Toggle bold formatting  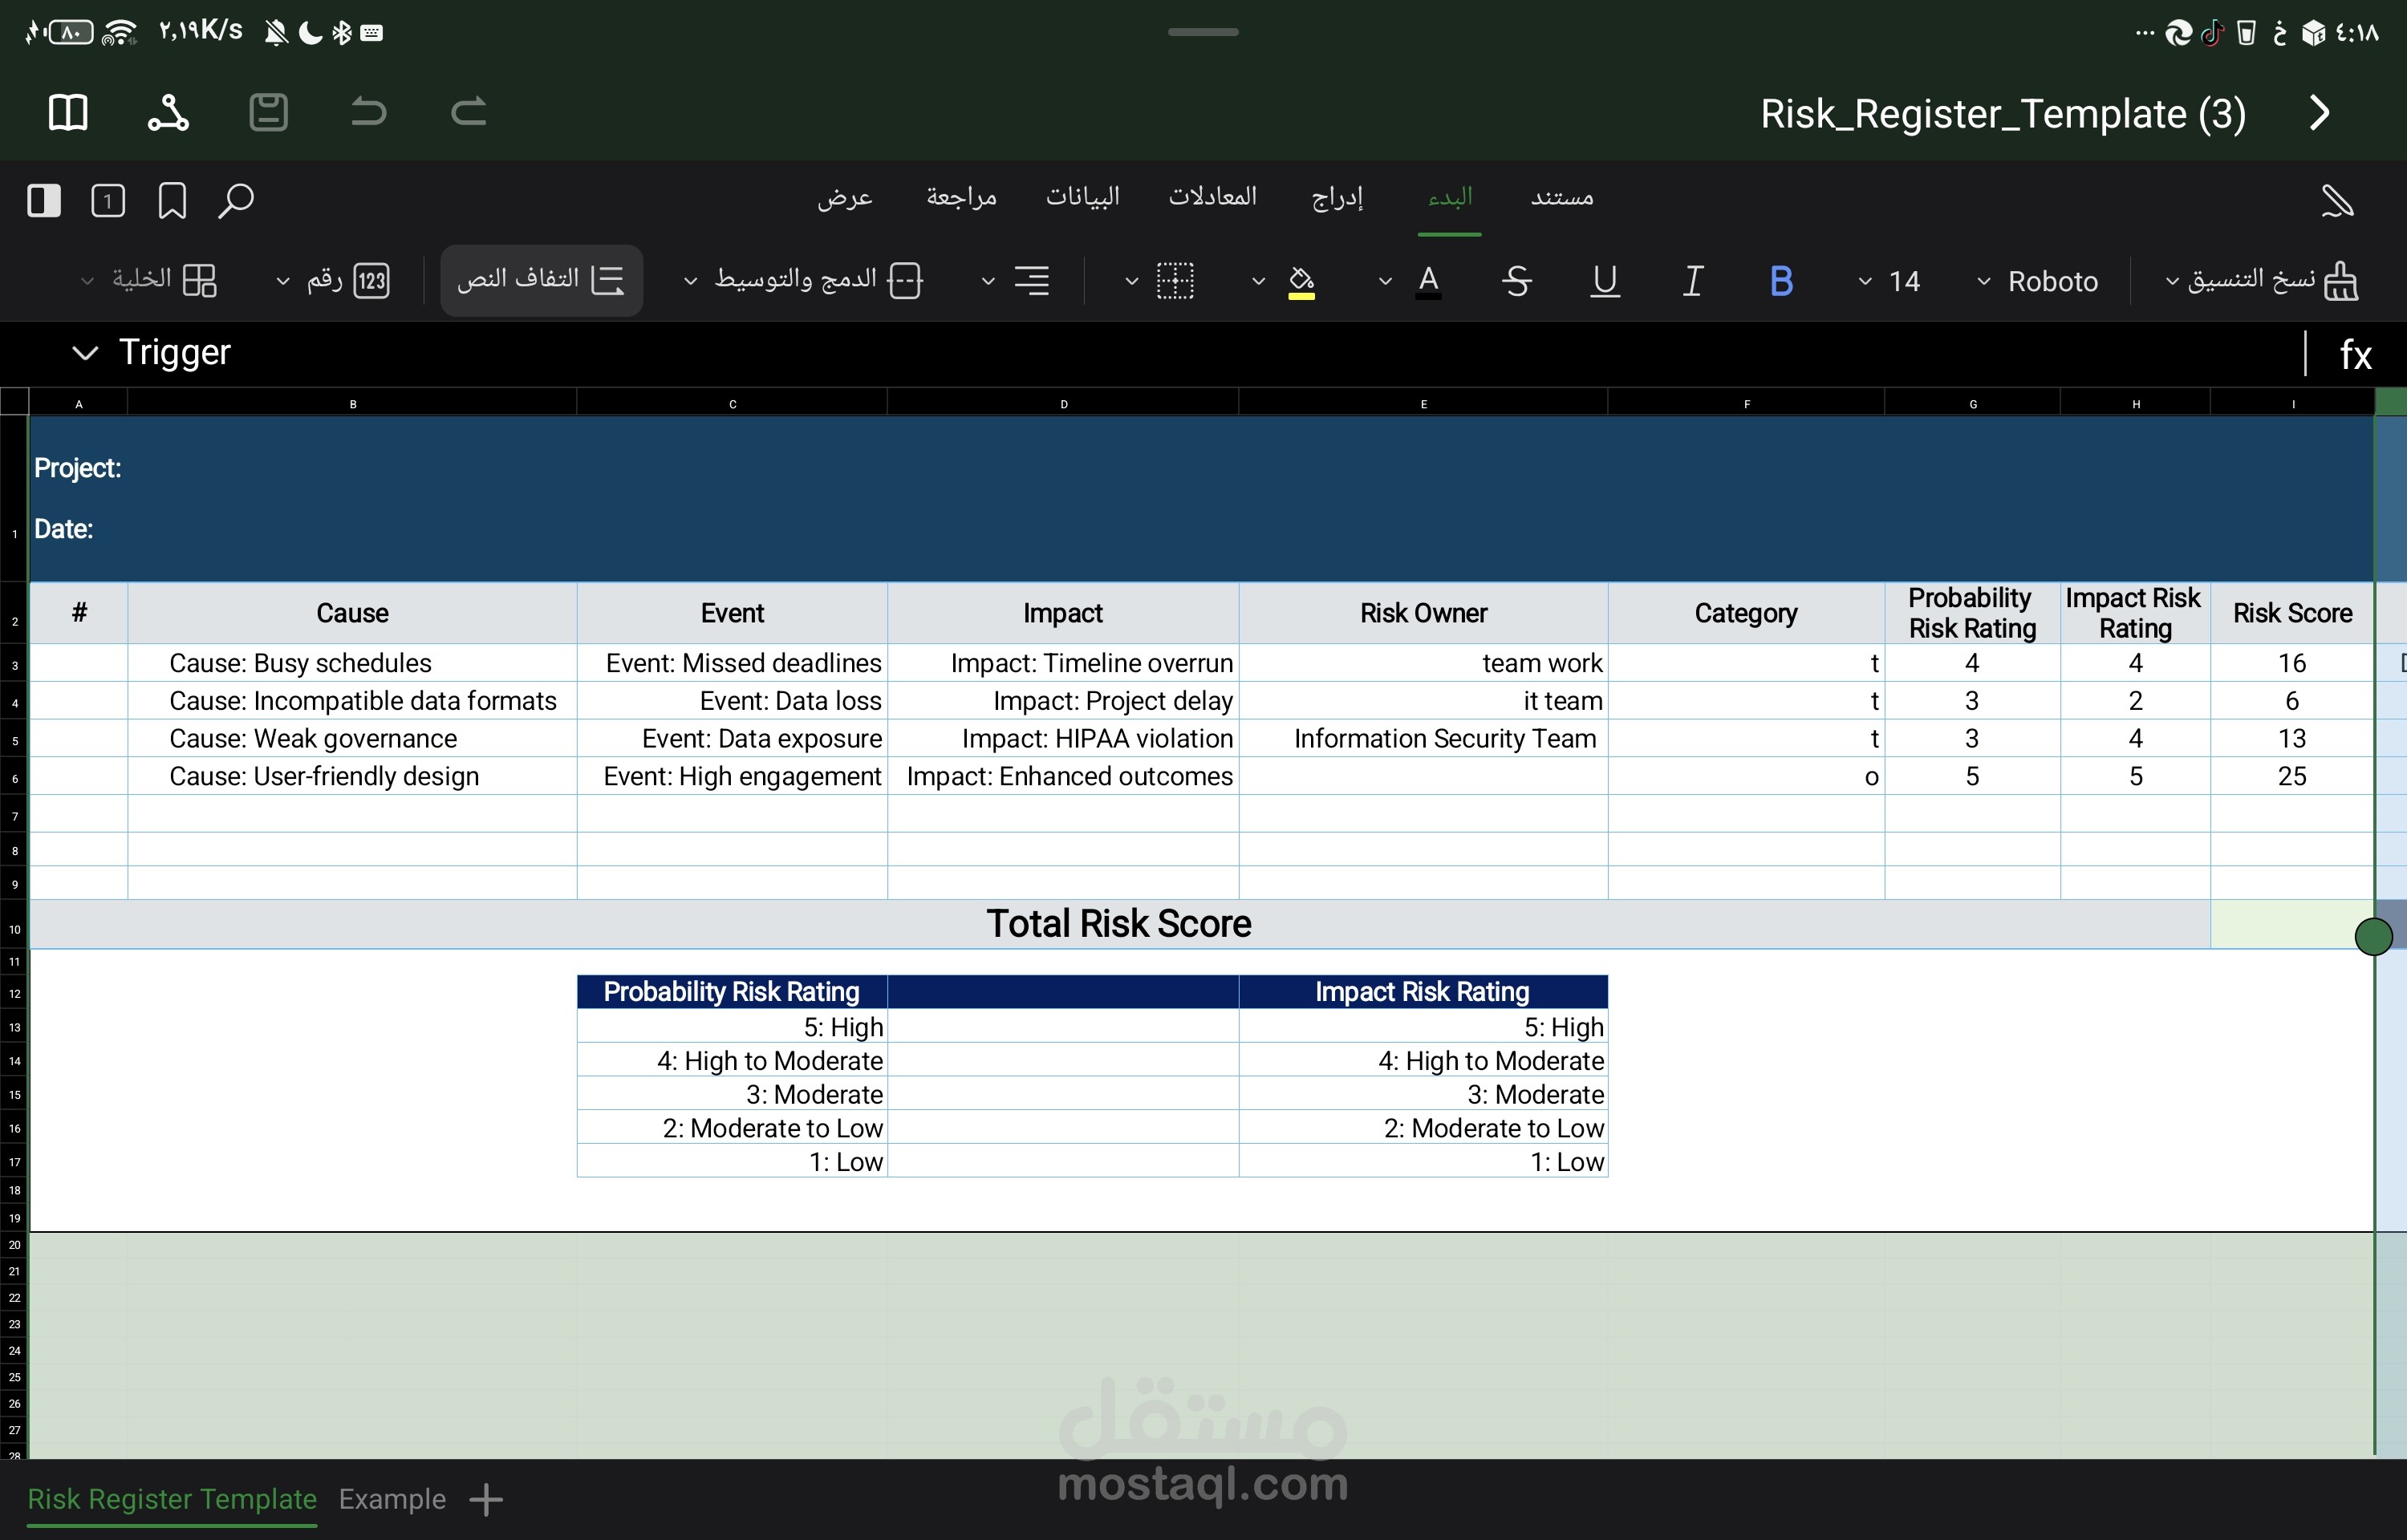click(1781, 281)
